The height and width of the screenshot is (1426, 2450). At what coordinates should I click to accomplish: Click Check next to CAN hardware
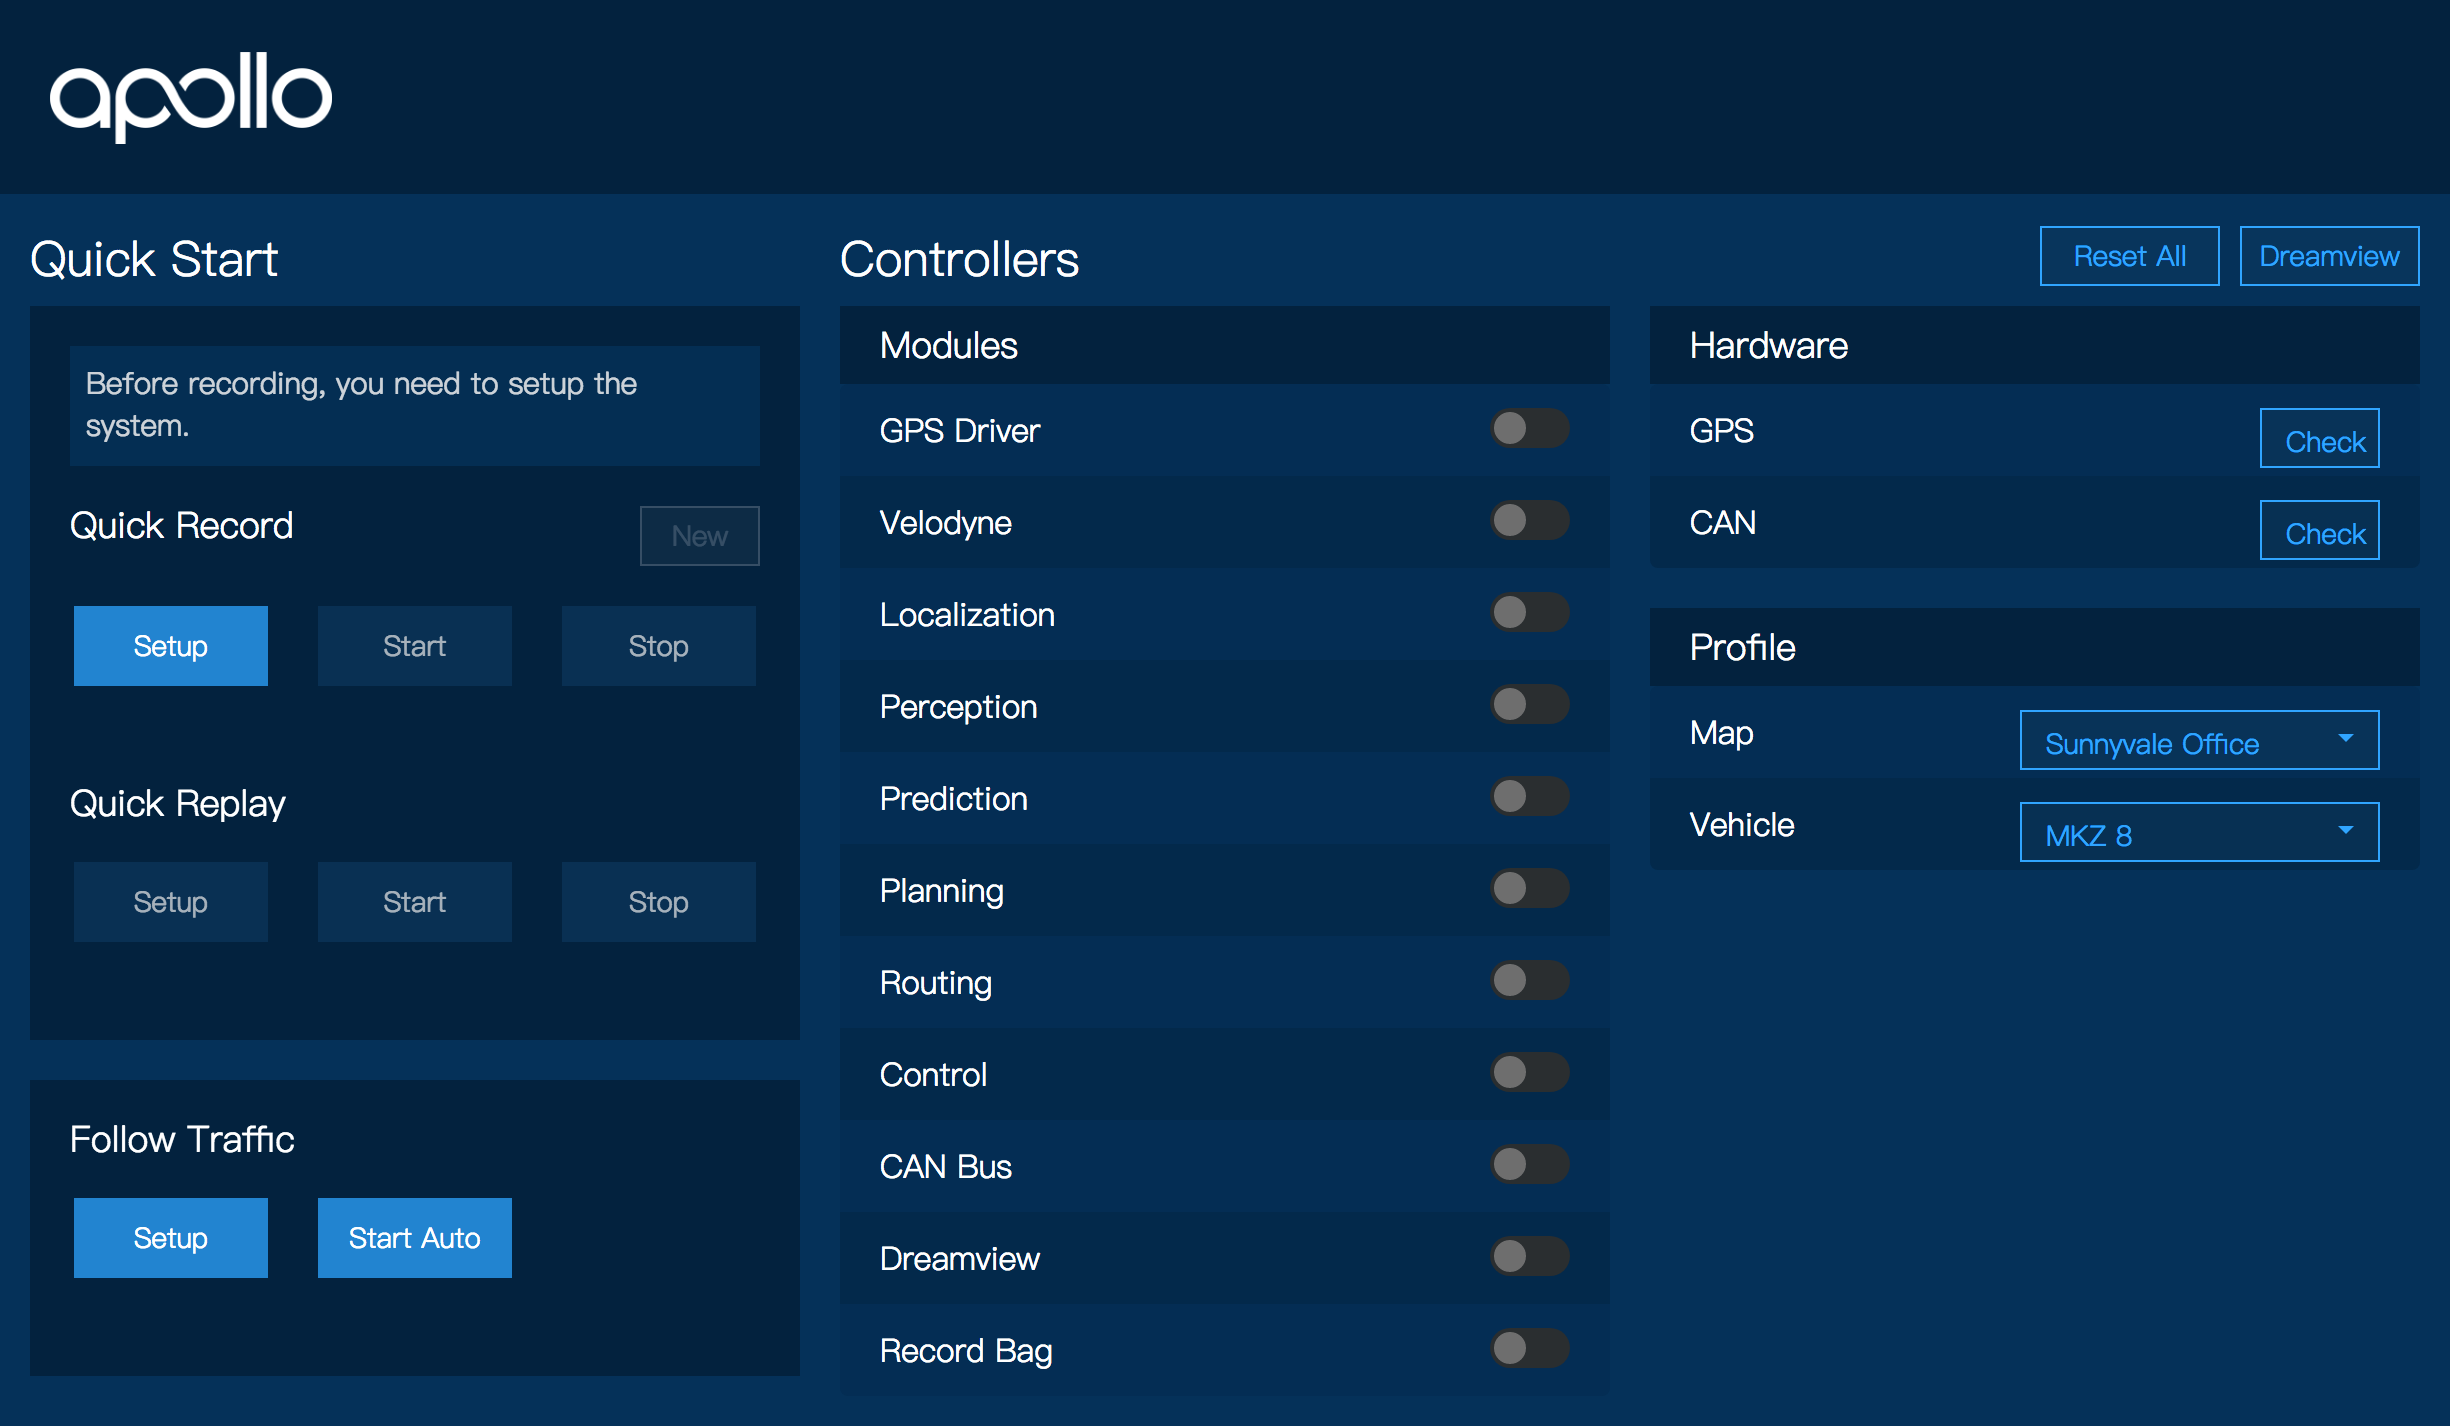click(x=2318, y=531)
